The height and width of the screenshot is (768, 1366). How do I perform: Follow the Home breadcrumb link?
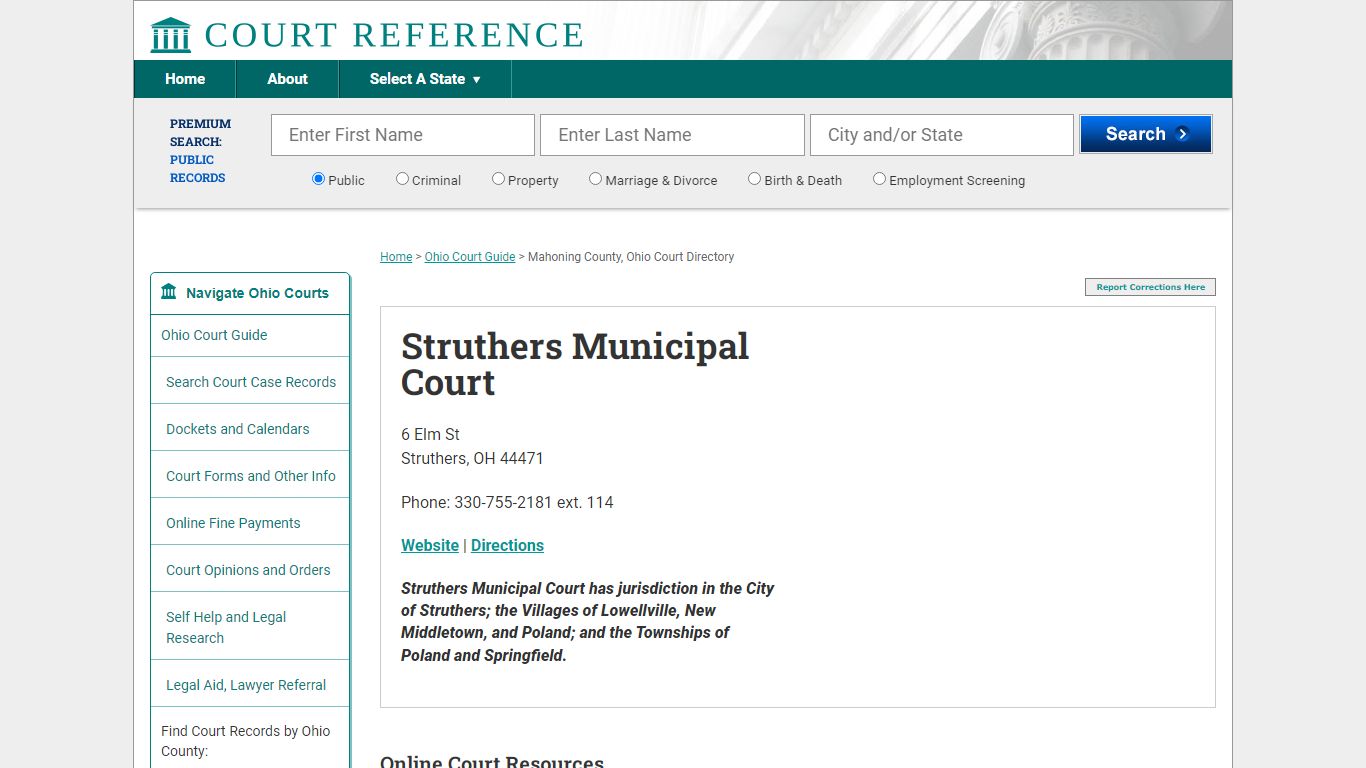(396, 257)
